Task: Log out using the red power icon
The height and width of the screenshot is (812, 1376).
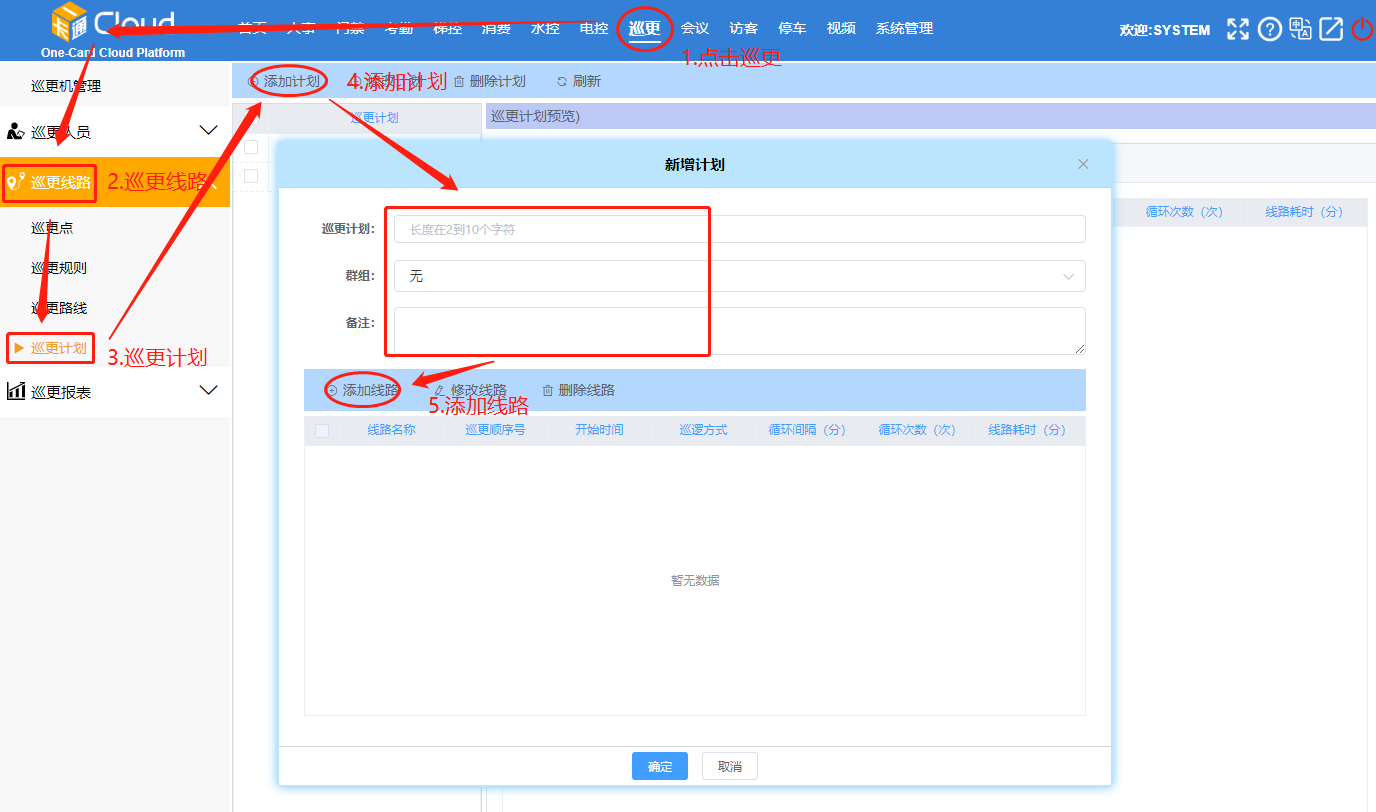Action: 1362,29
